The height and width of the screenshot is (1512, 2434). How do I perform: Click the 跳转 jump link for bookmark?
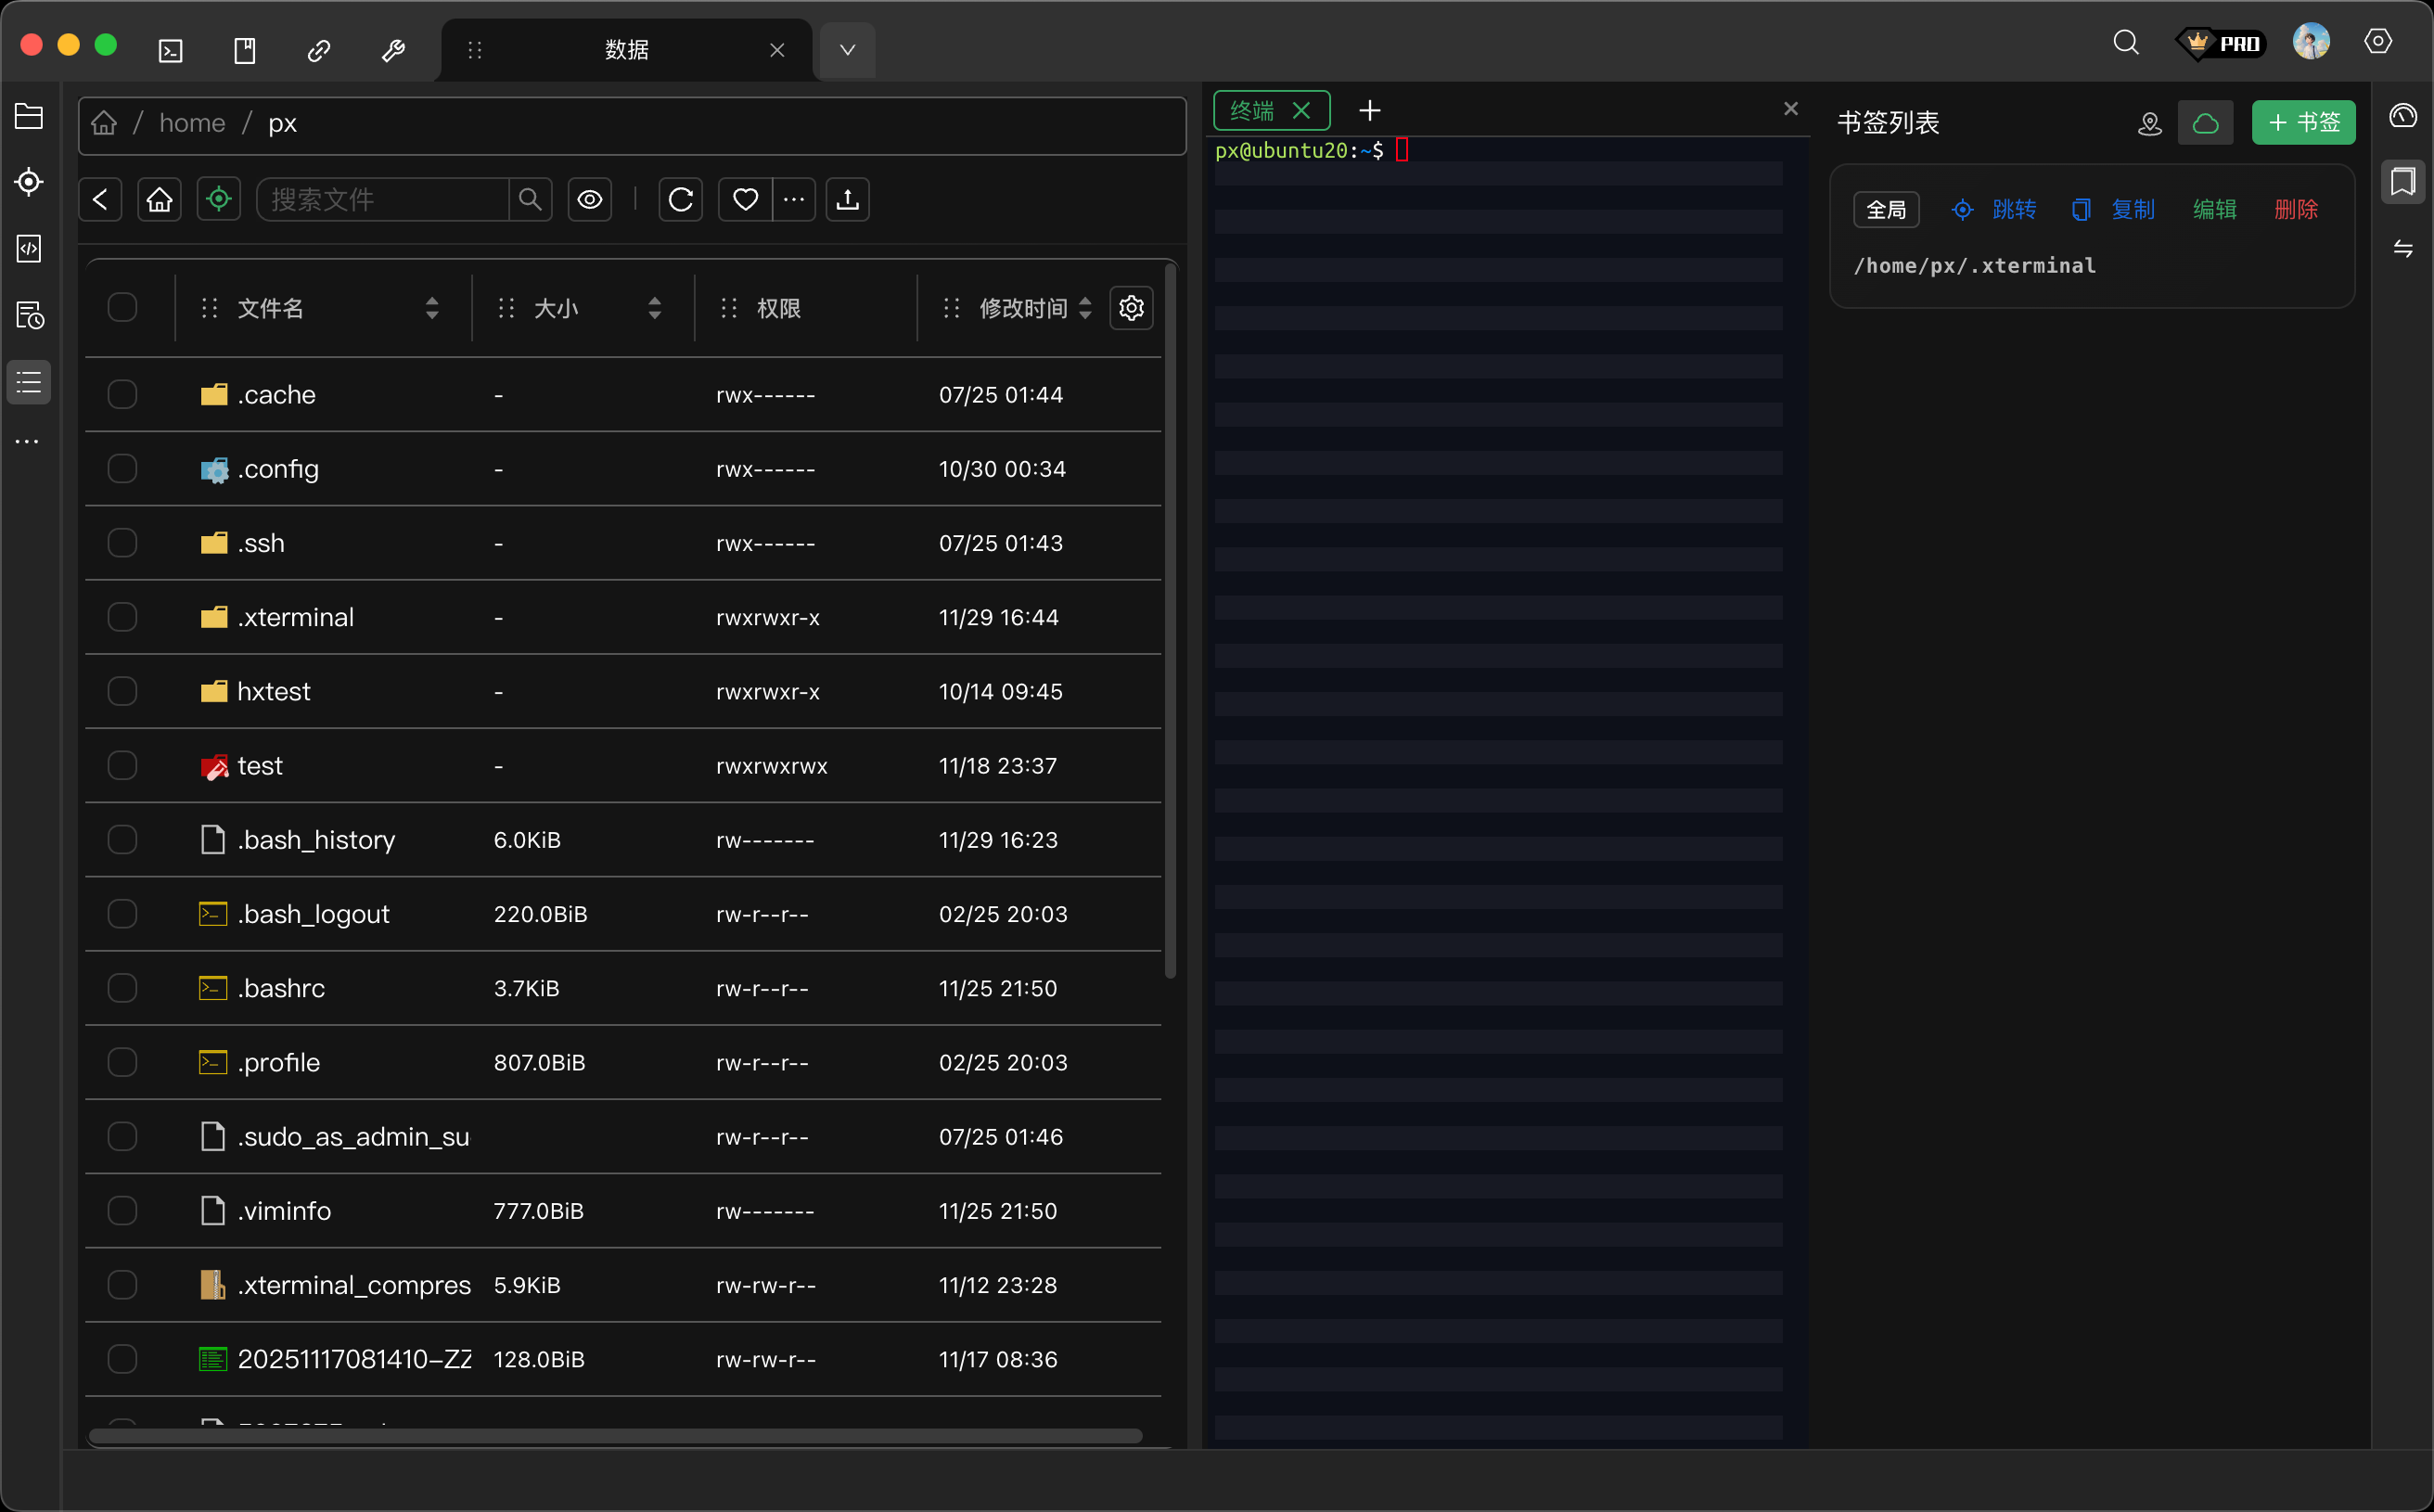2013,210
